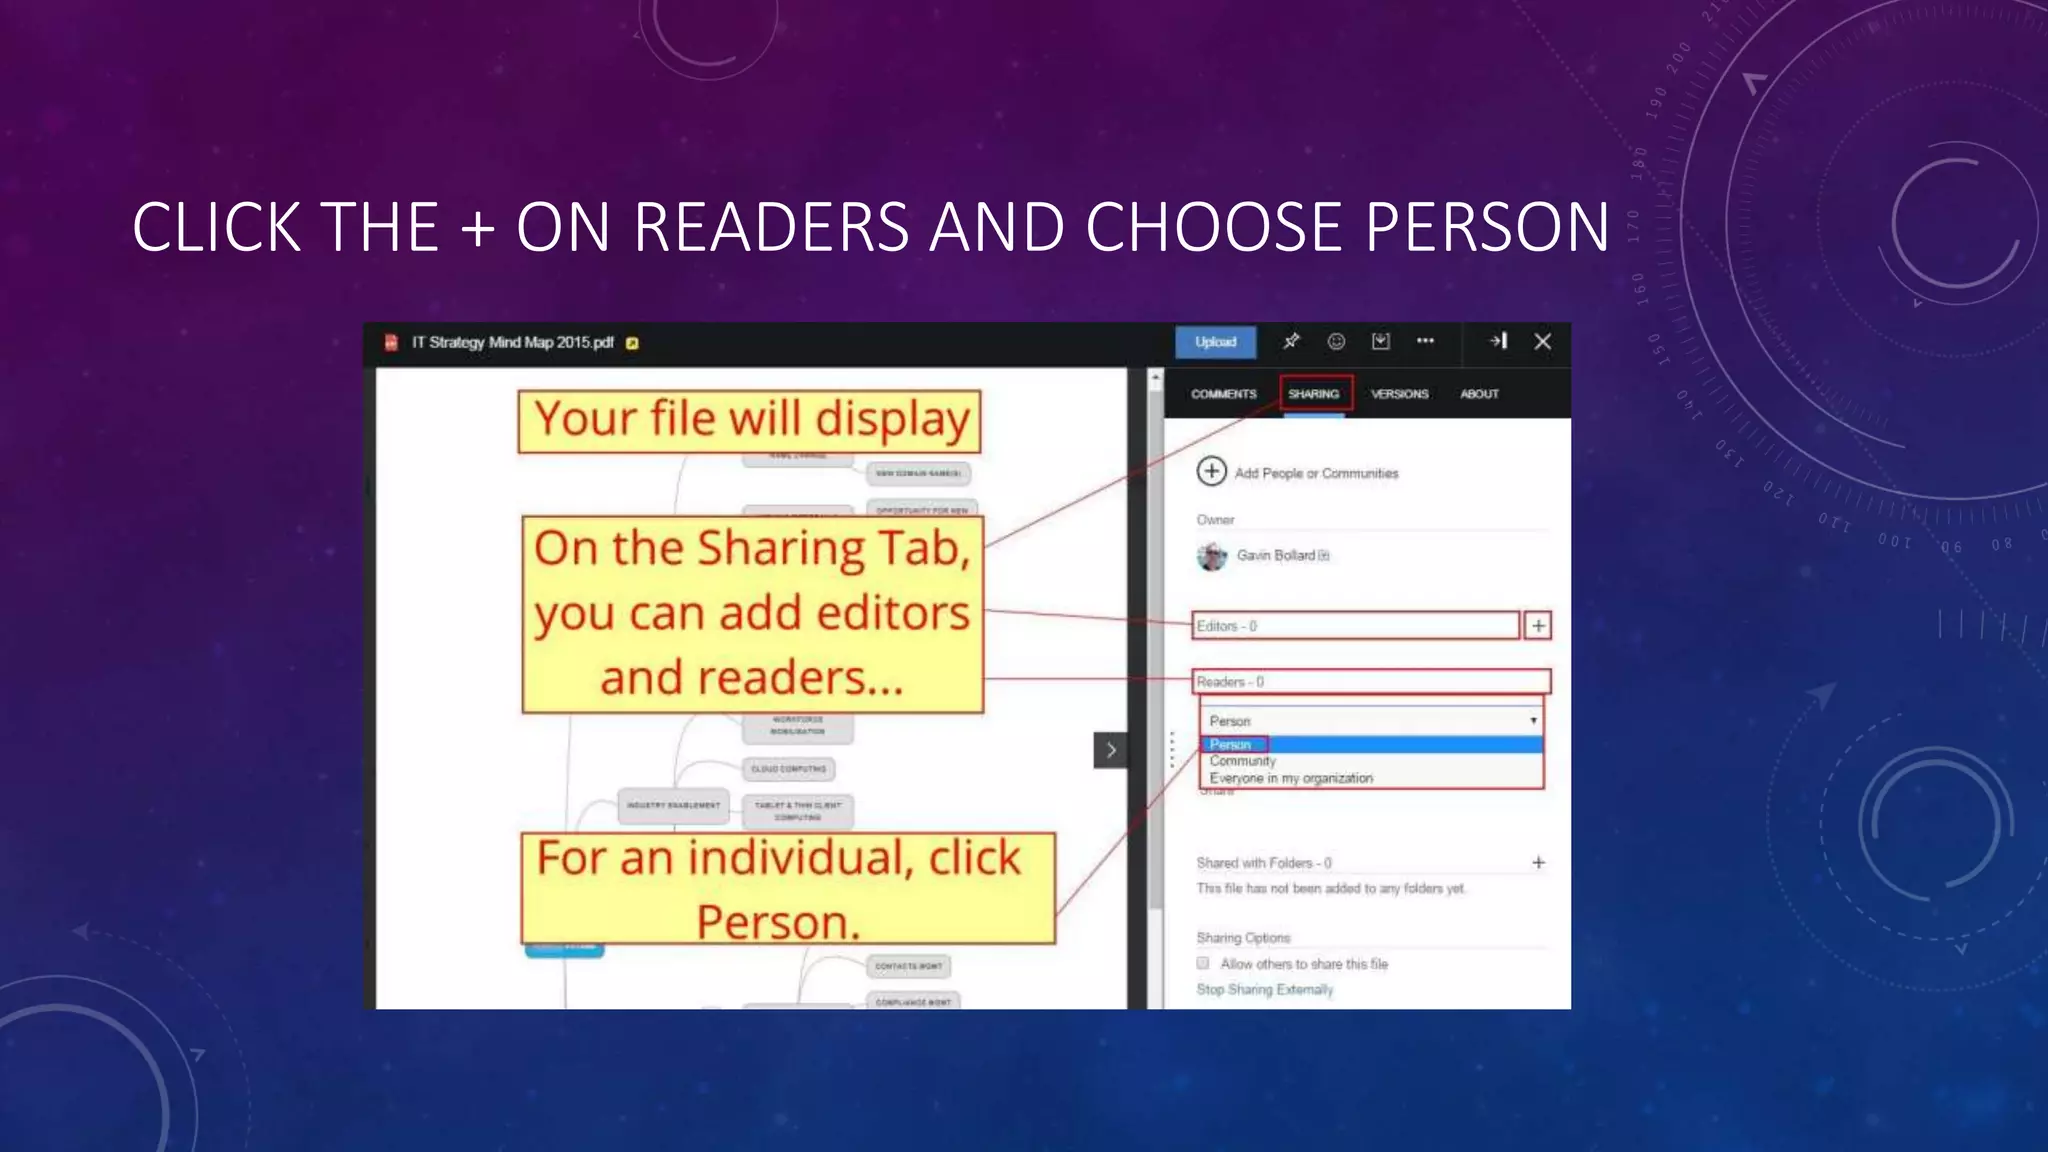Click the Readers - 0 row

point(1371,682)
